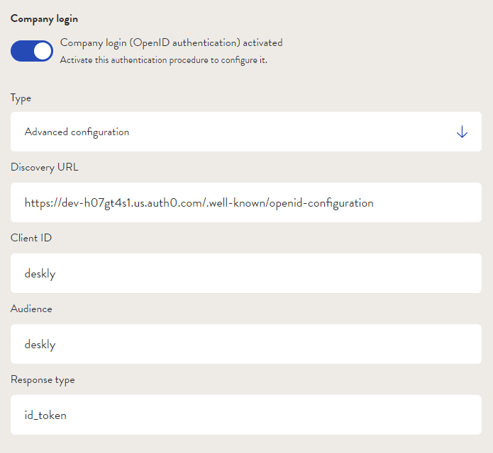Click the Type field label
Viewport: 493px width, 453px height.
(21, 98)
